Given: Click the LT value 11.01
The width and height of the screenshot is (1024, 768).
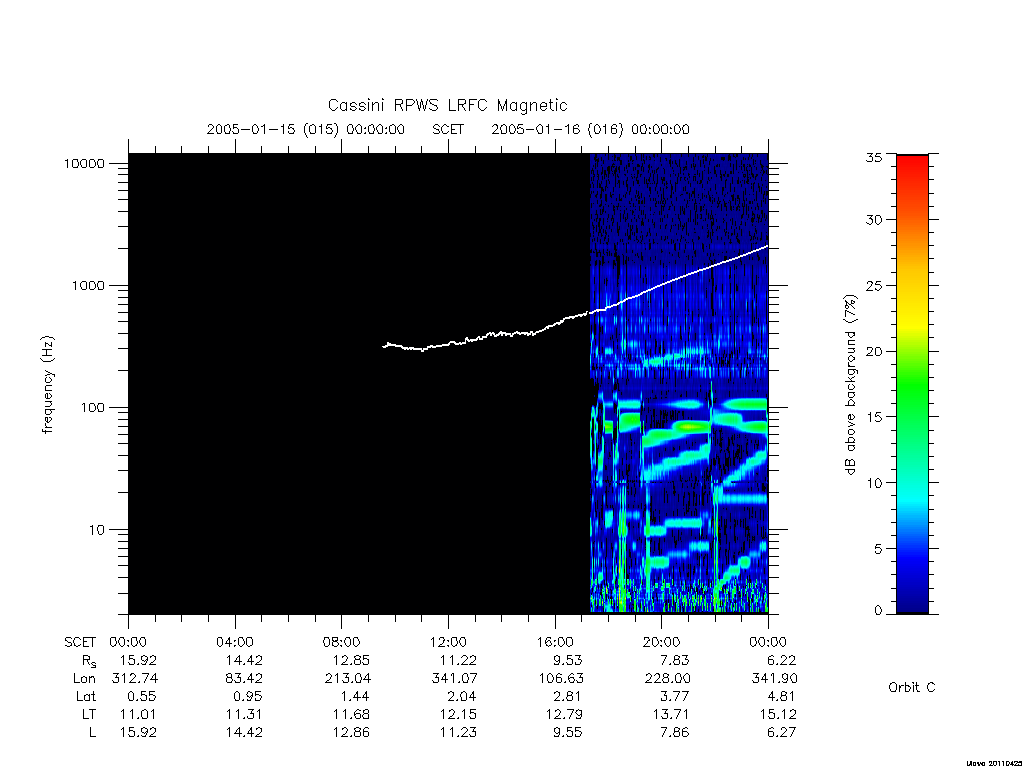Looking at the screenshot, I should point(138,714).
